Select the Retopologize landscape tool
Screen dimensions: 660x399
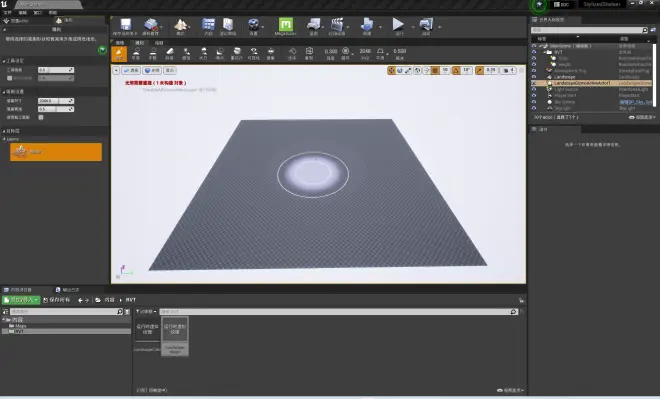pyautogui.click(x=237, y=53)
